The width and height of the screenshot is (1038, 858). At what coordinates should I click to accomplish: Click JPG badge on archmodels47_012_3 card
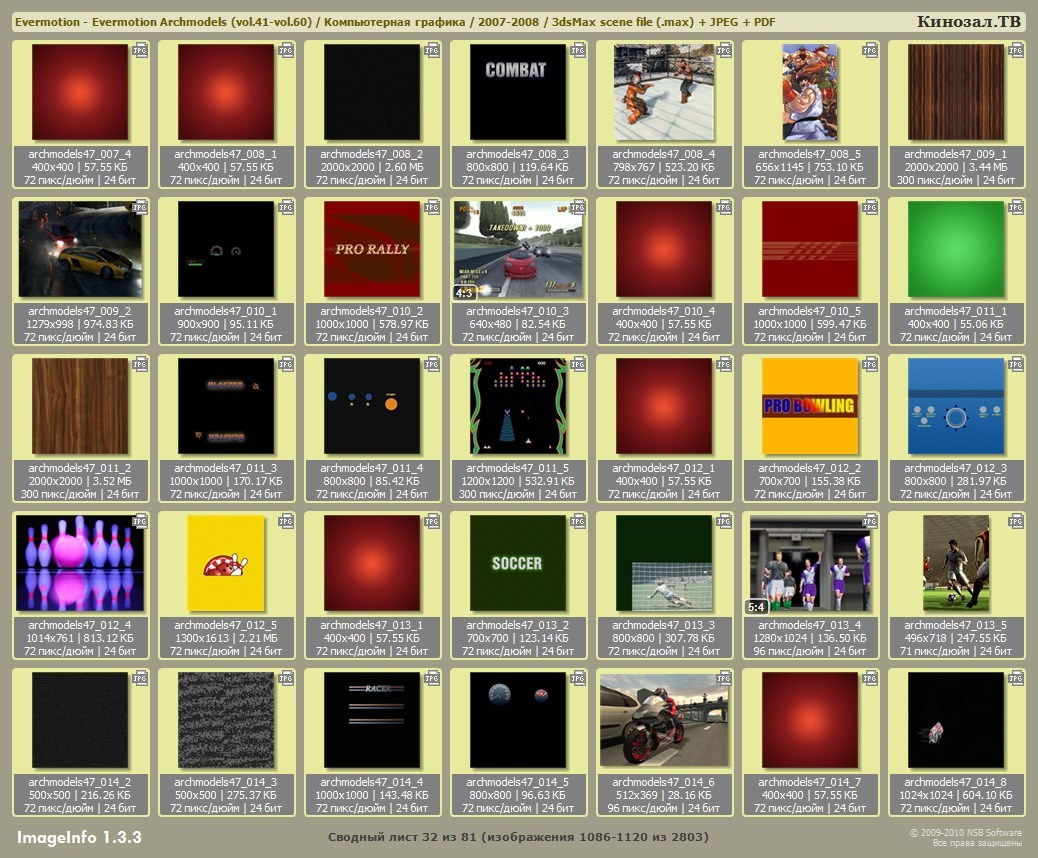[1016, 364]
